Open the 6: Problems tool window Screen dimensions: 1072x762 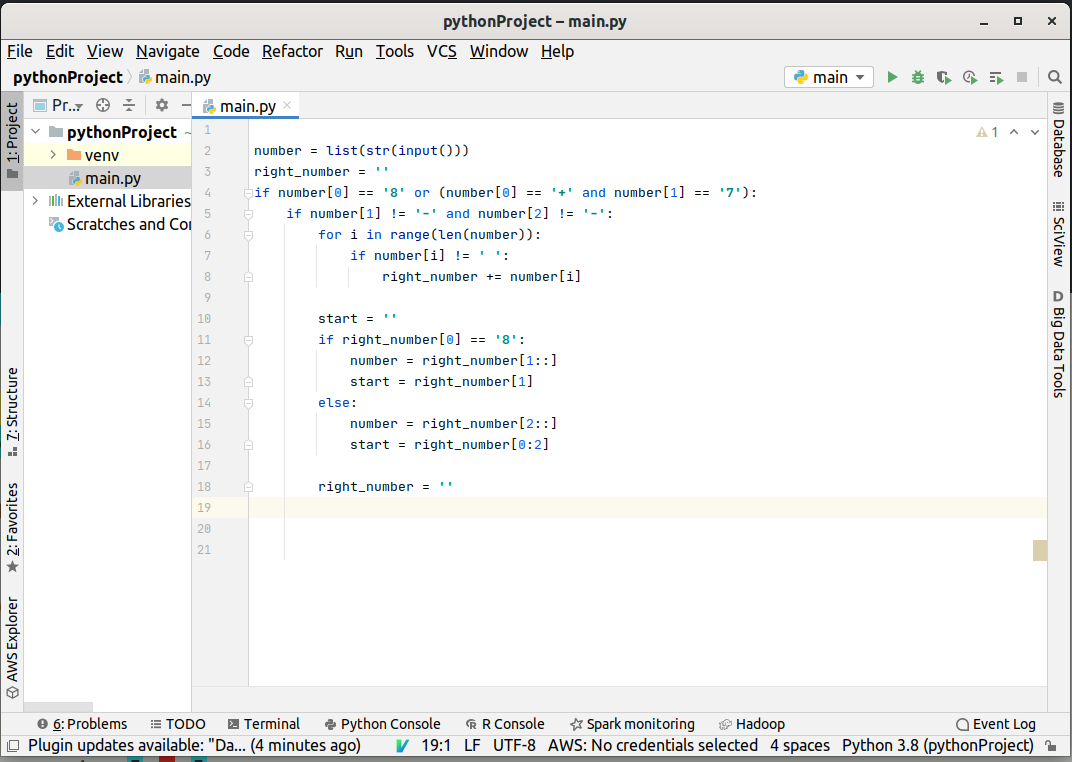pyautogui.click(x=82, y=724)
